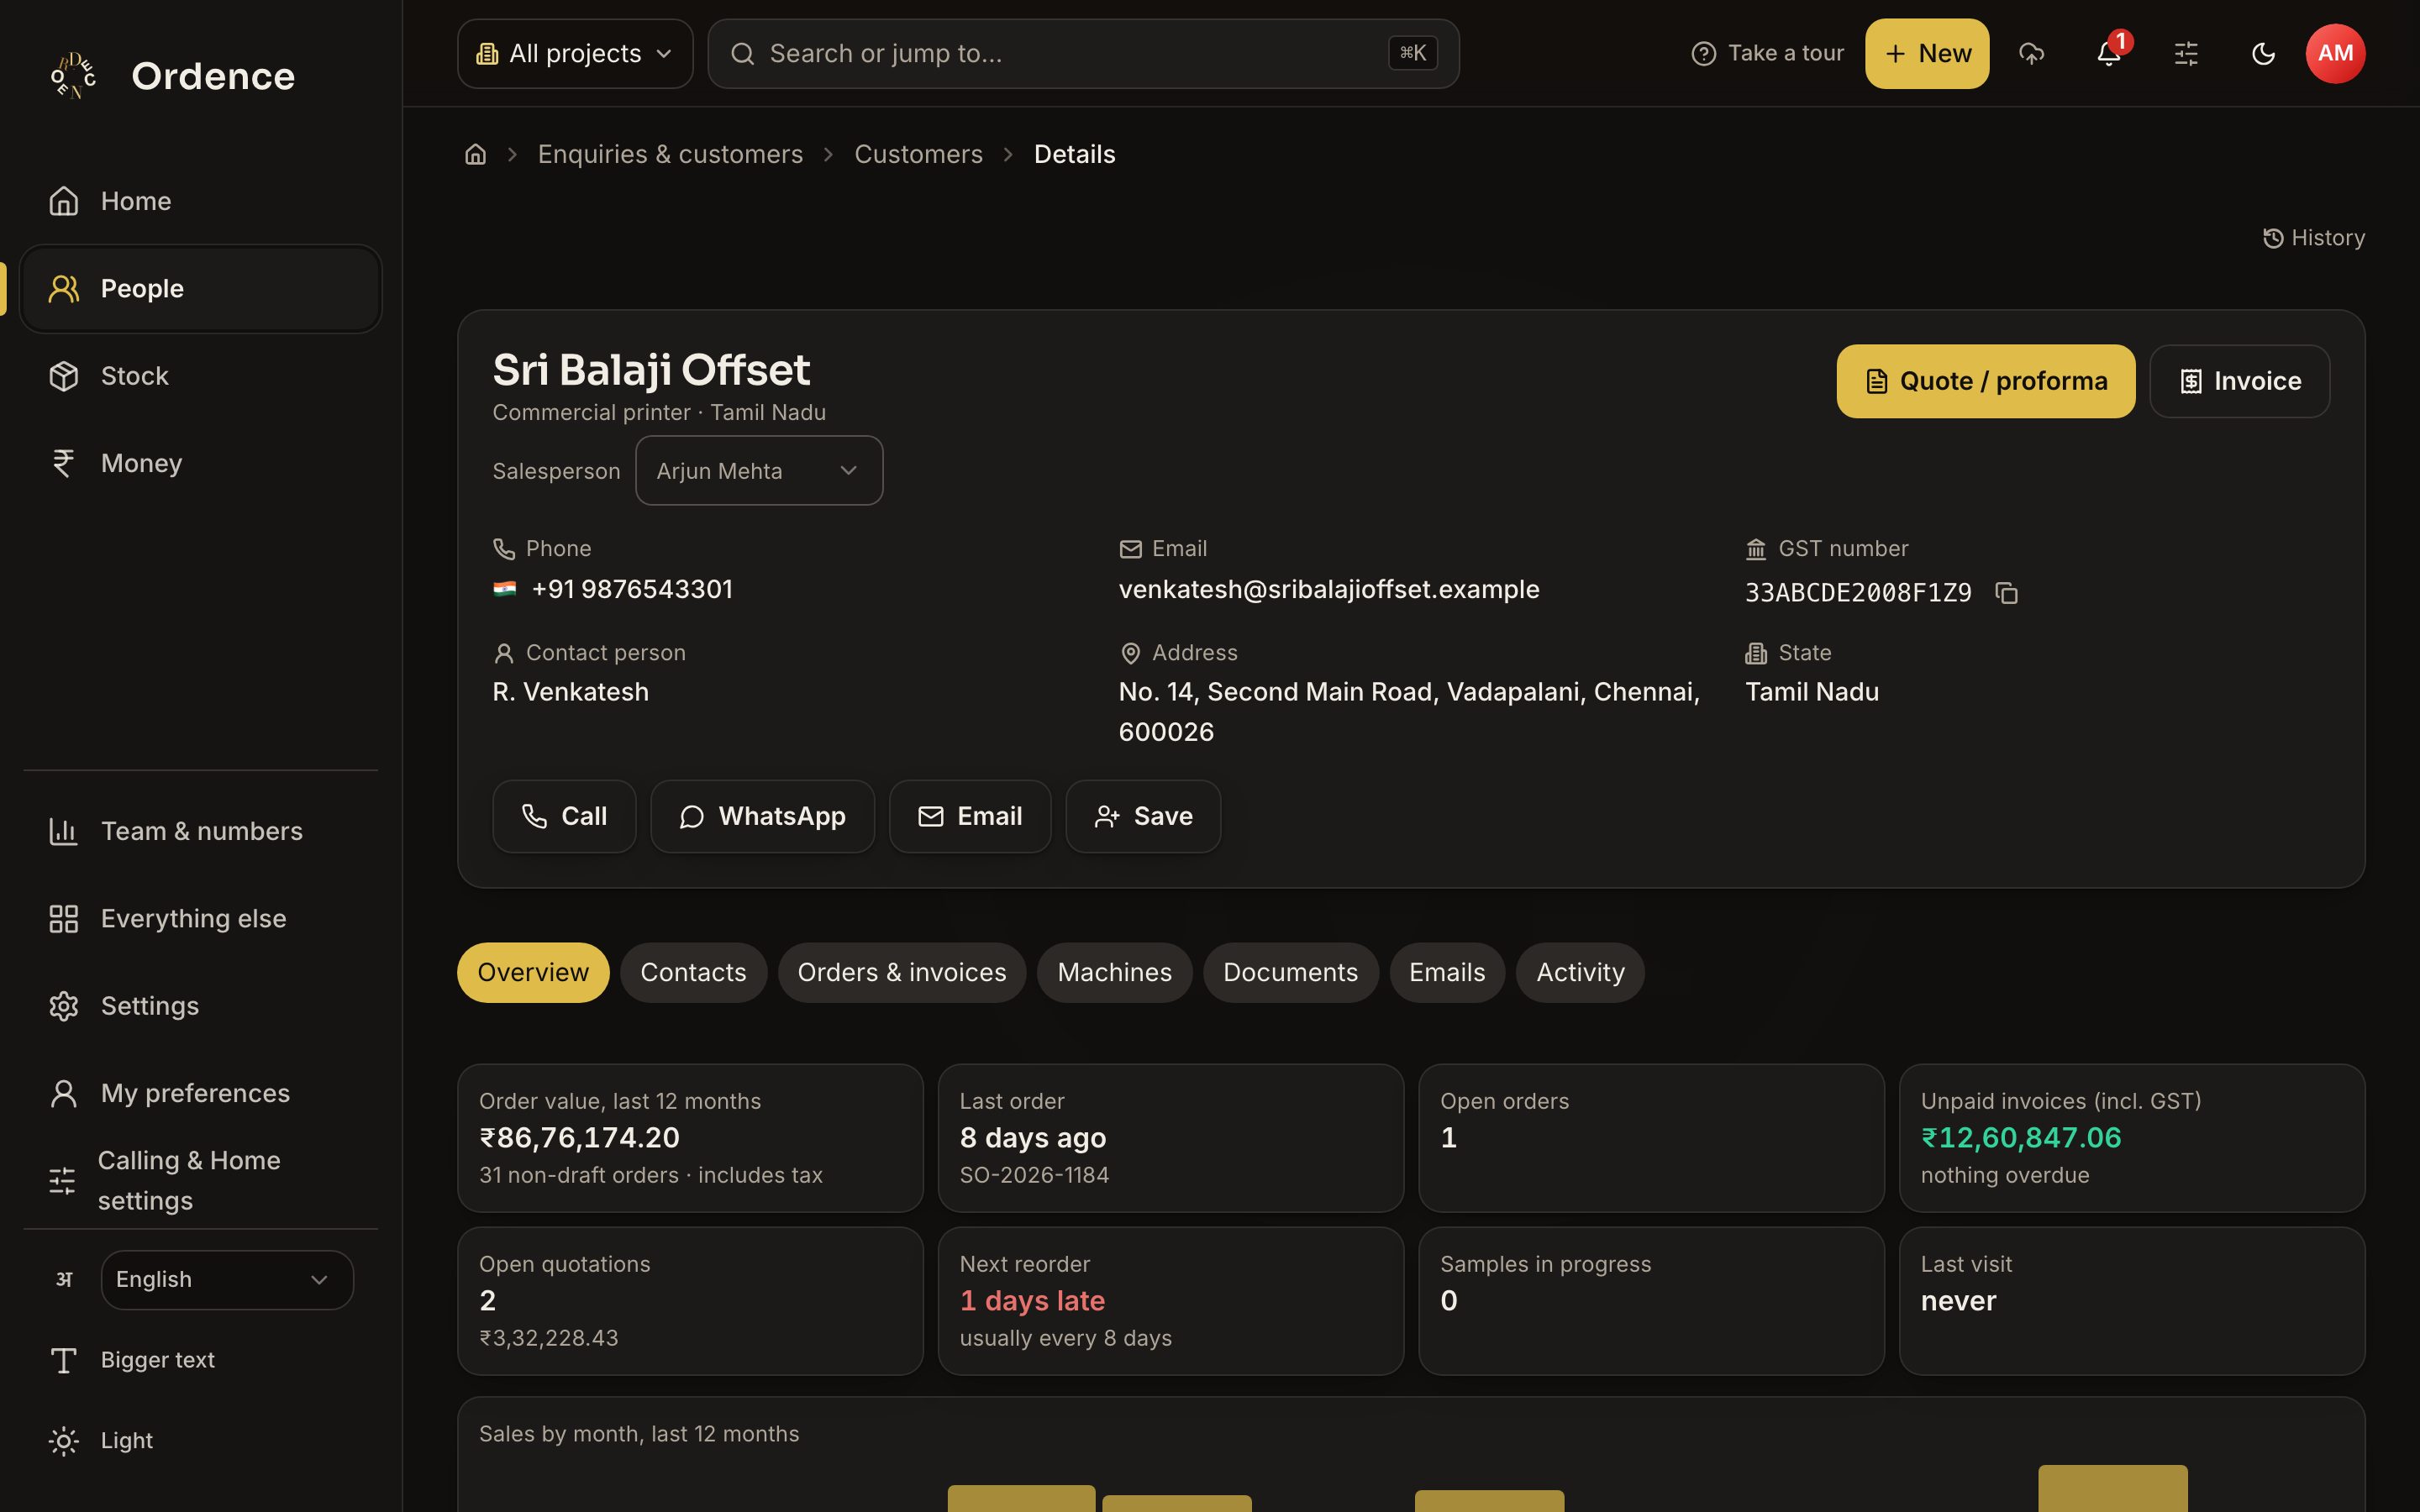Click GST number 33ABCDE2008F1Z9
This screenshot has width=2420, height=1512.
[1858, 593]
